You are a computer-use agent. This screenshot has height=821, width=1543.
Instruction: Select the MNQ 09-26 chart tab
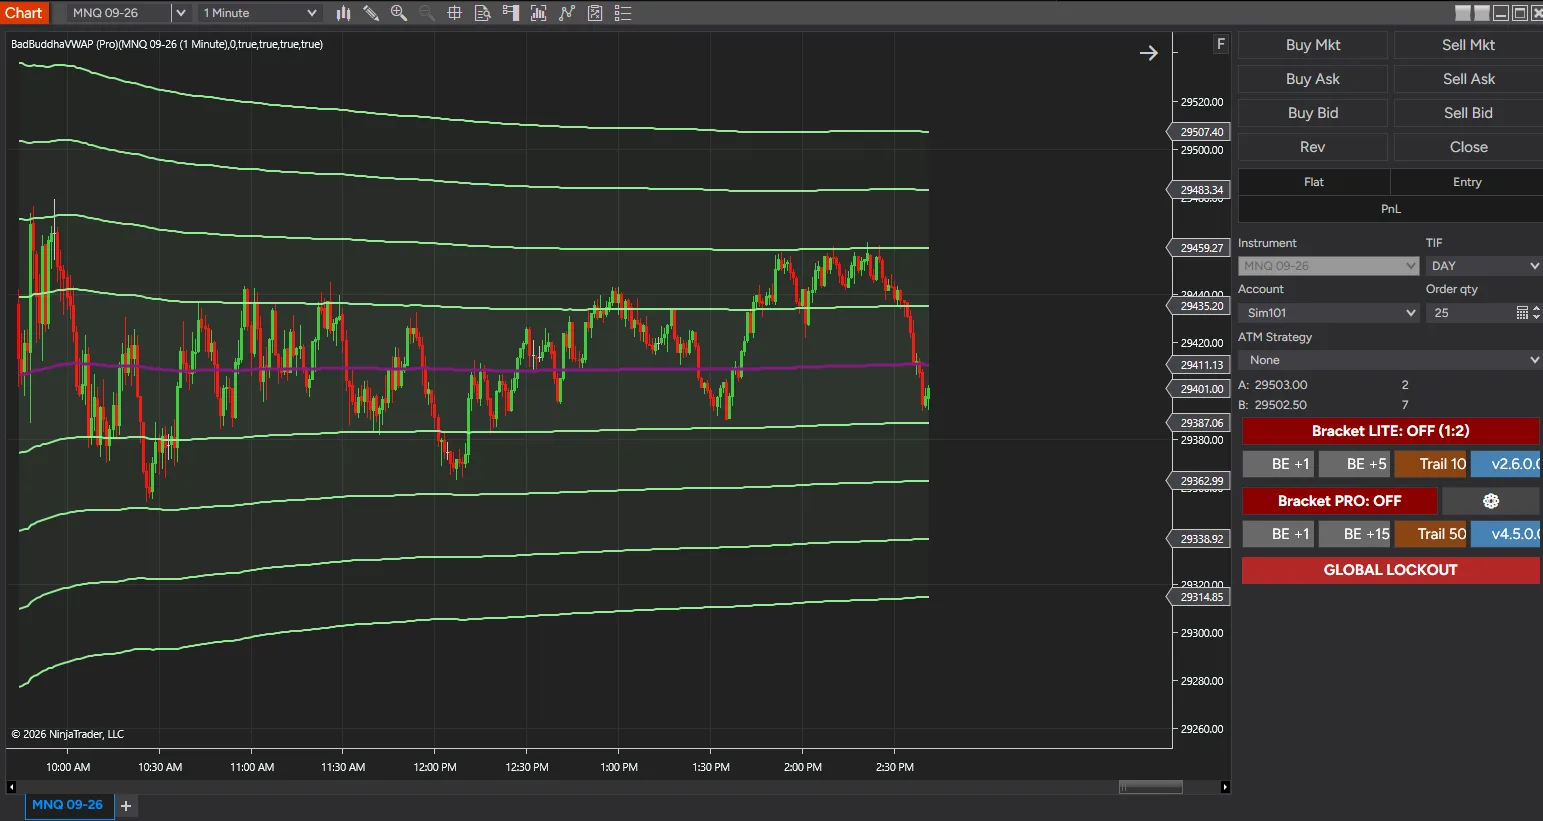coord(67,805)
